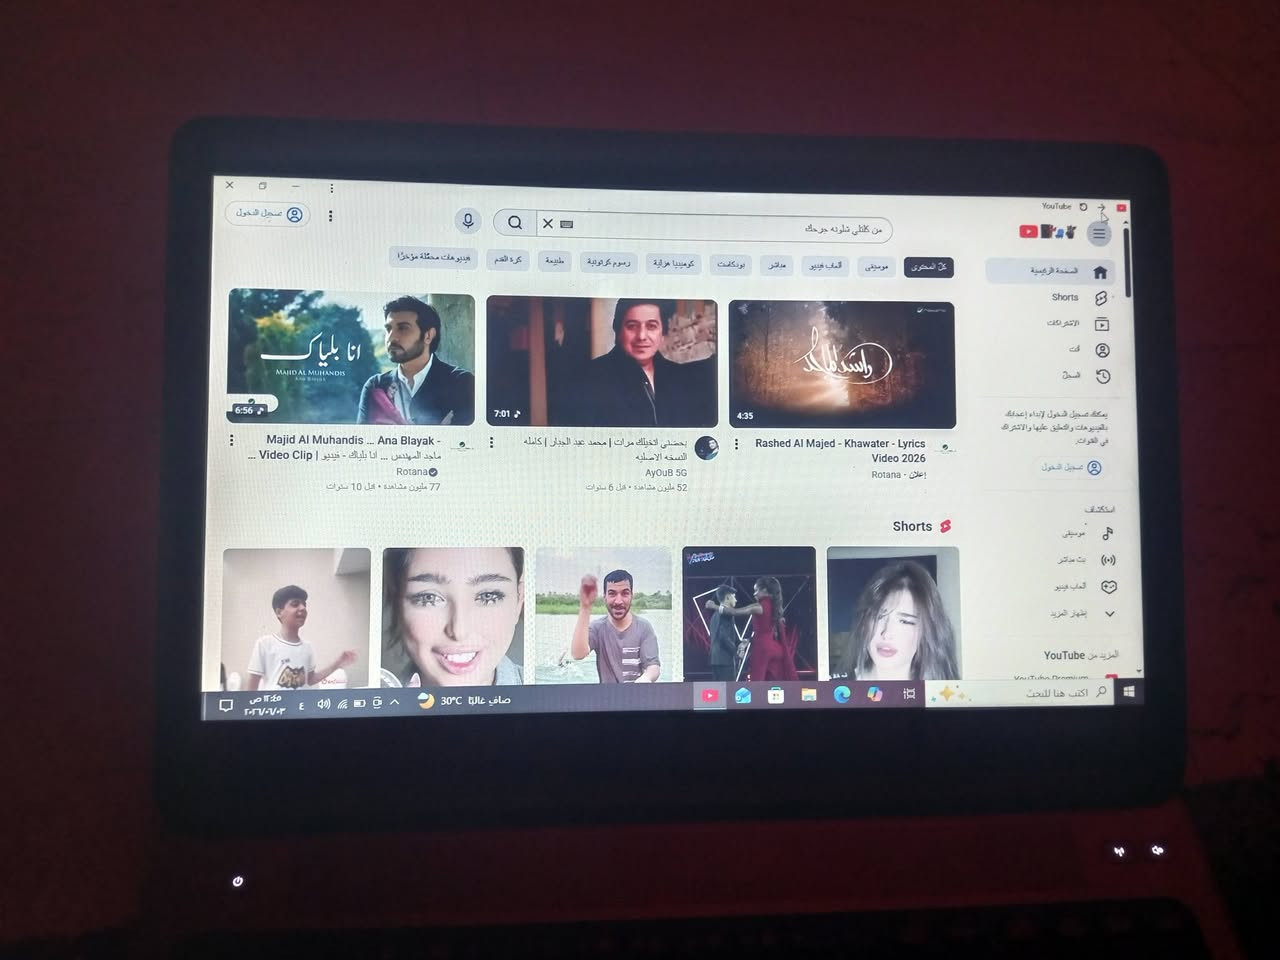Launch Microsoft Edge from the taskbar
Screen dimensions: 1280x960
842,694
